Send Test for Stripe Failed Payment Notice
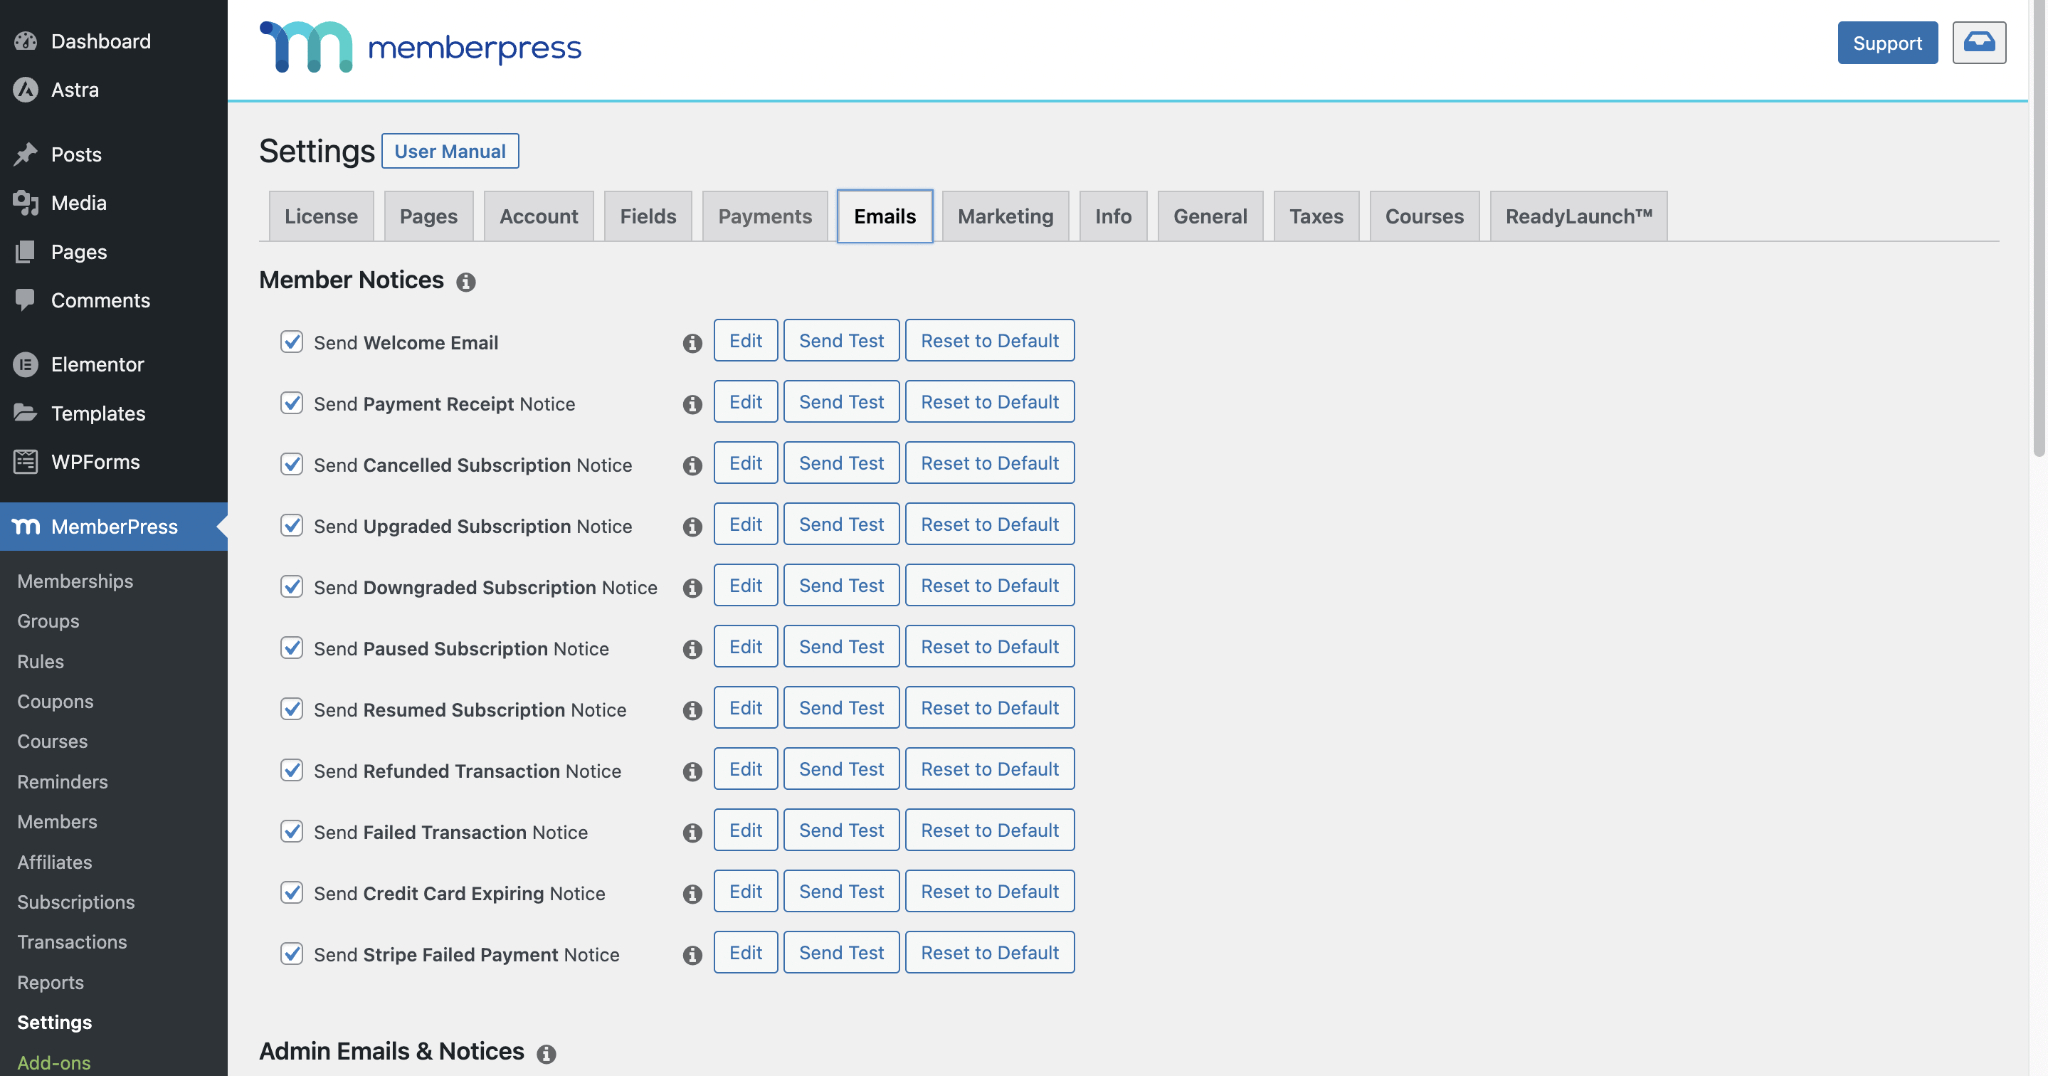The image size is (2048, 1076). click(x=841, y=952)
